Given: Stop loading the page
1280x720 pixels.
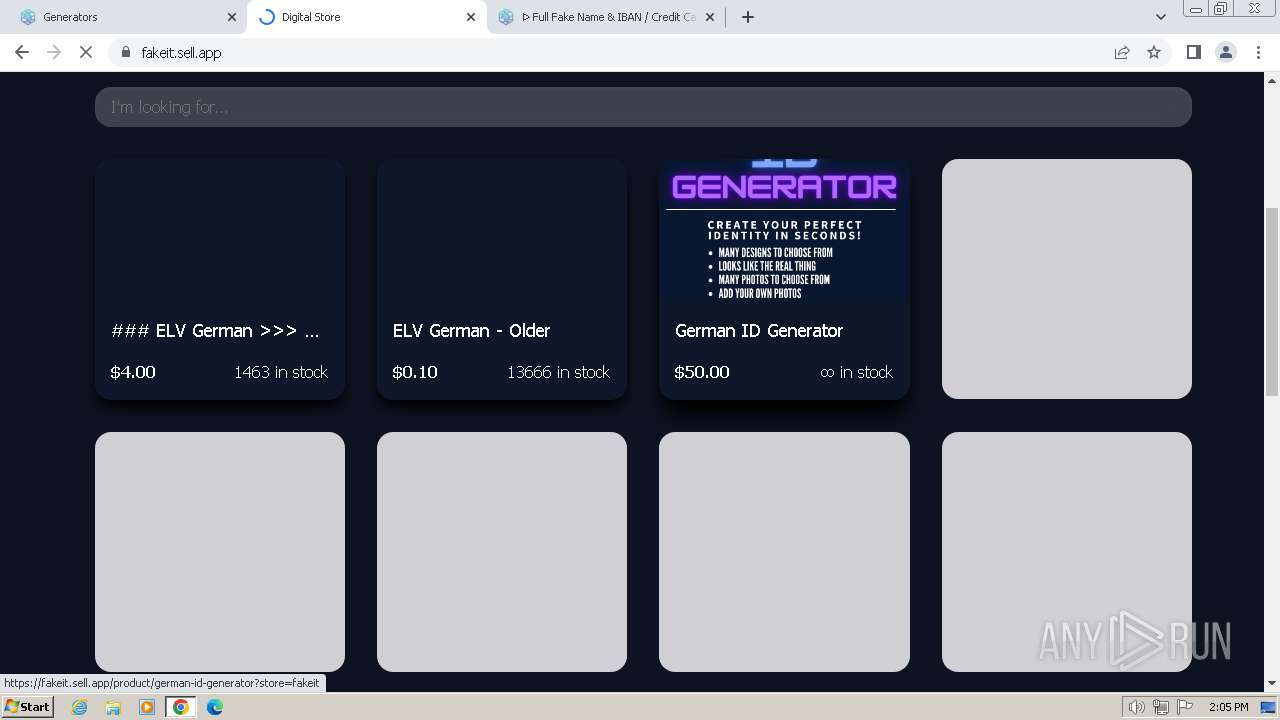Looking at the screenshot, I should click(x=86, y=52).
